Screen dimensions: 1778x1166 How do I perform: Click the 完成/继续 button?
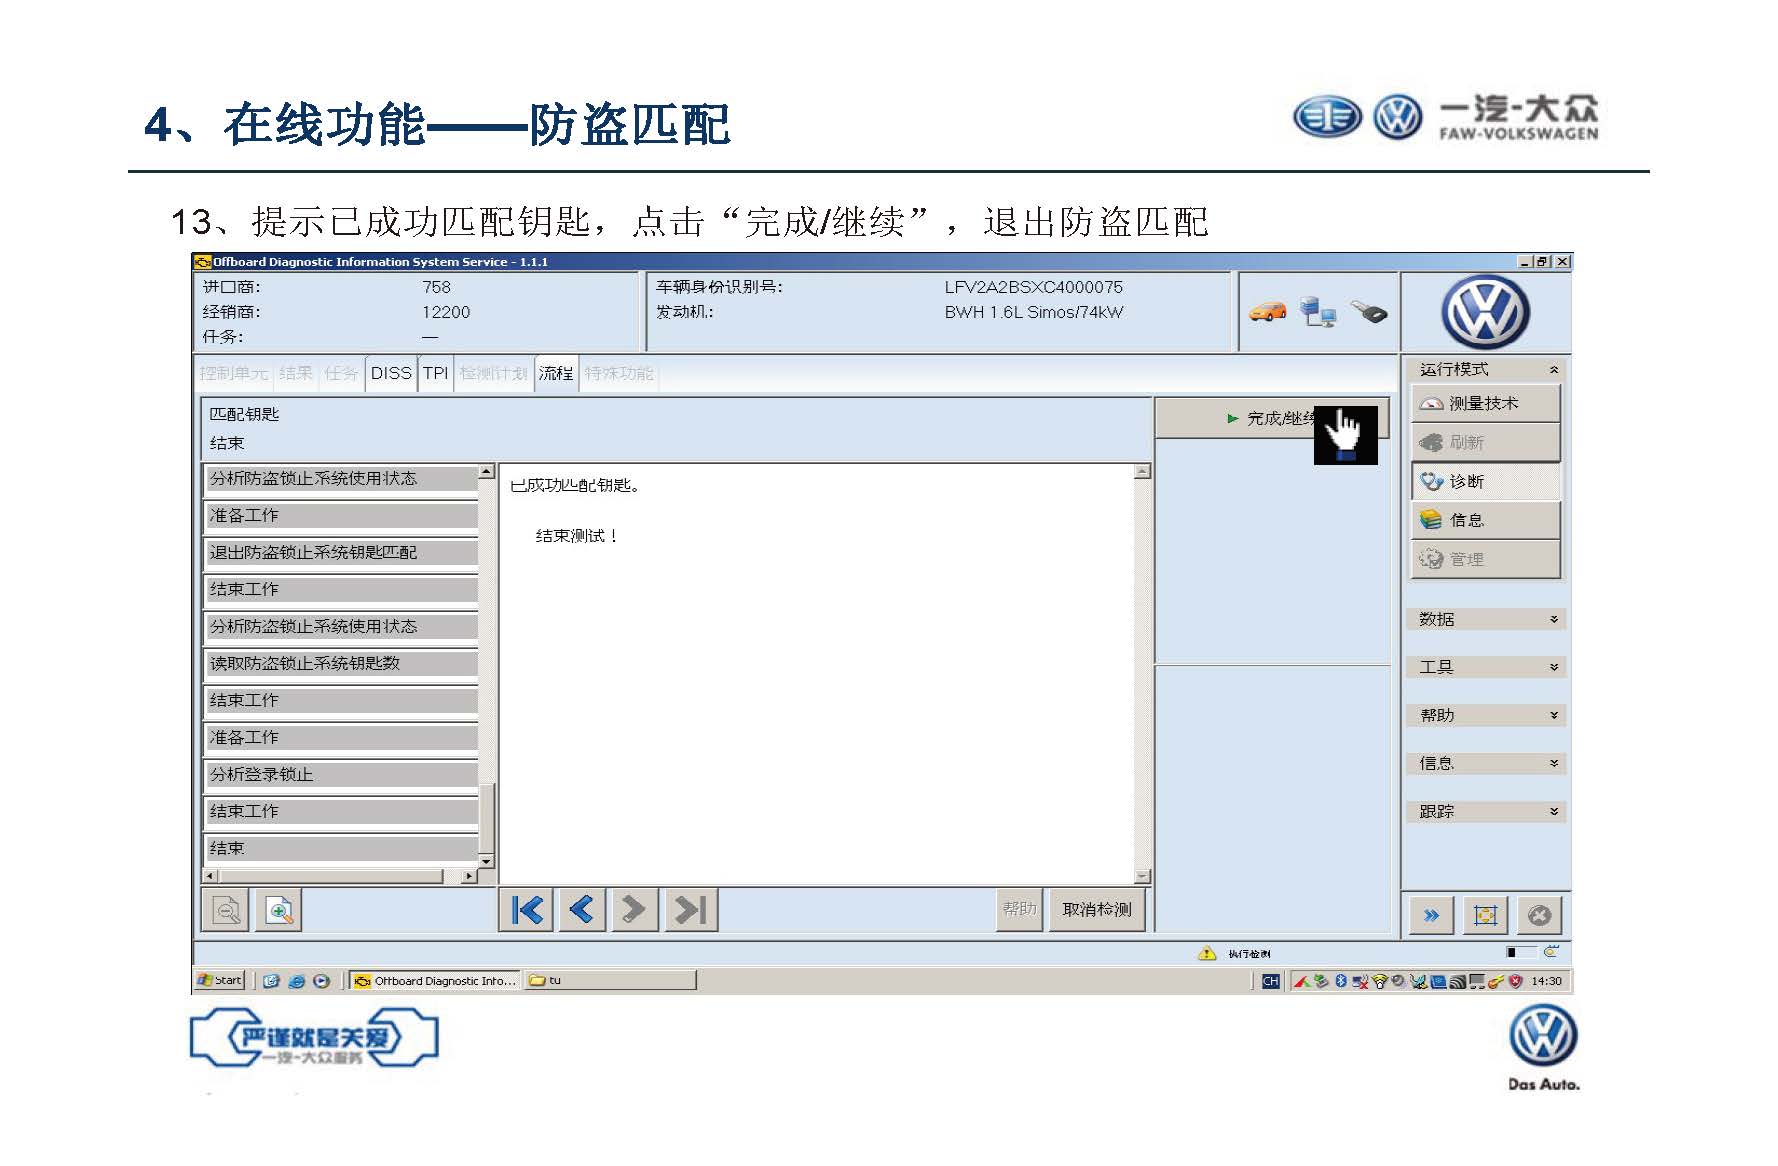tap(1272, 418)
